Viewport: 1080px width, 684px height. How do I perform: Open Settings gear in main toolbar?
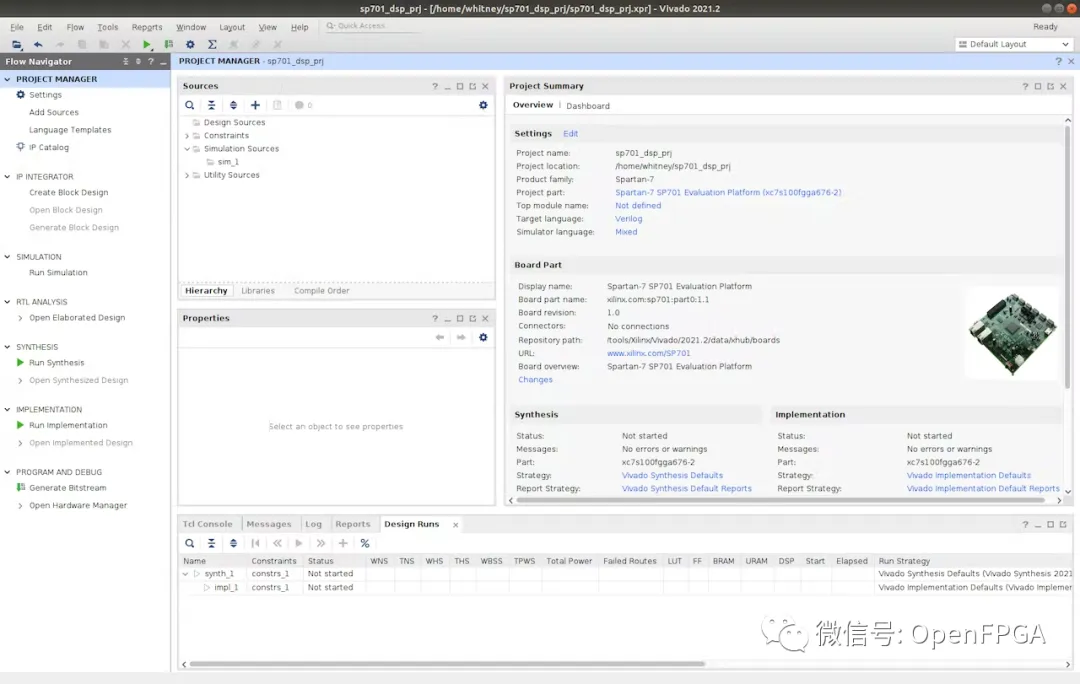190,44
